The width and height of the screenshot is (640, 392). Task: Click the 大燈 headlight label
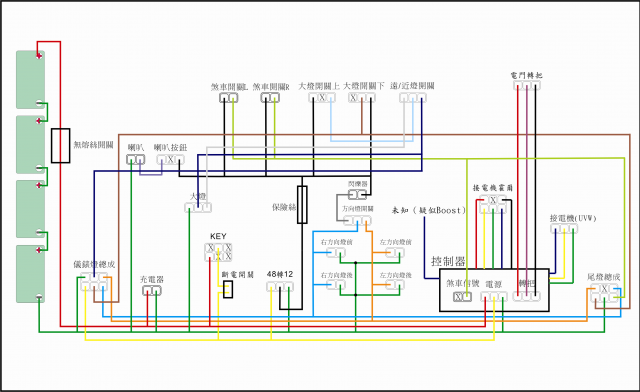(198, 196)
